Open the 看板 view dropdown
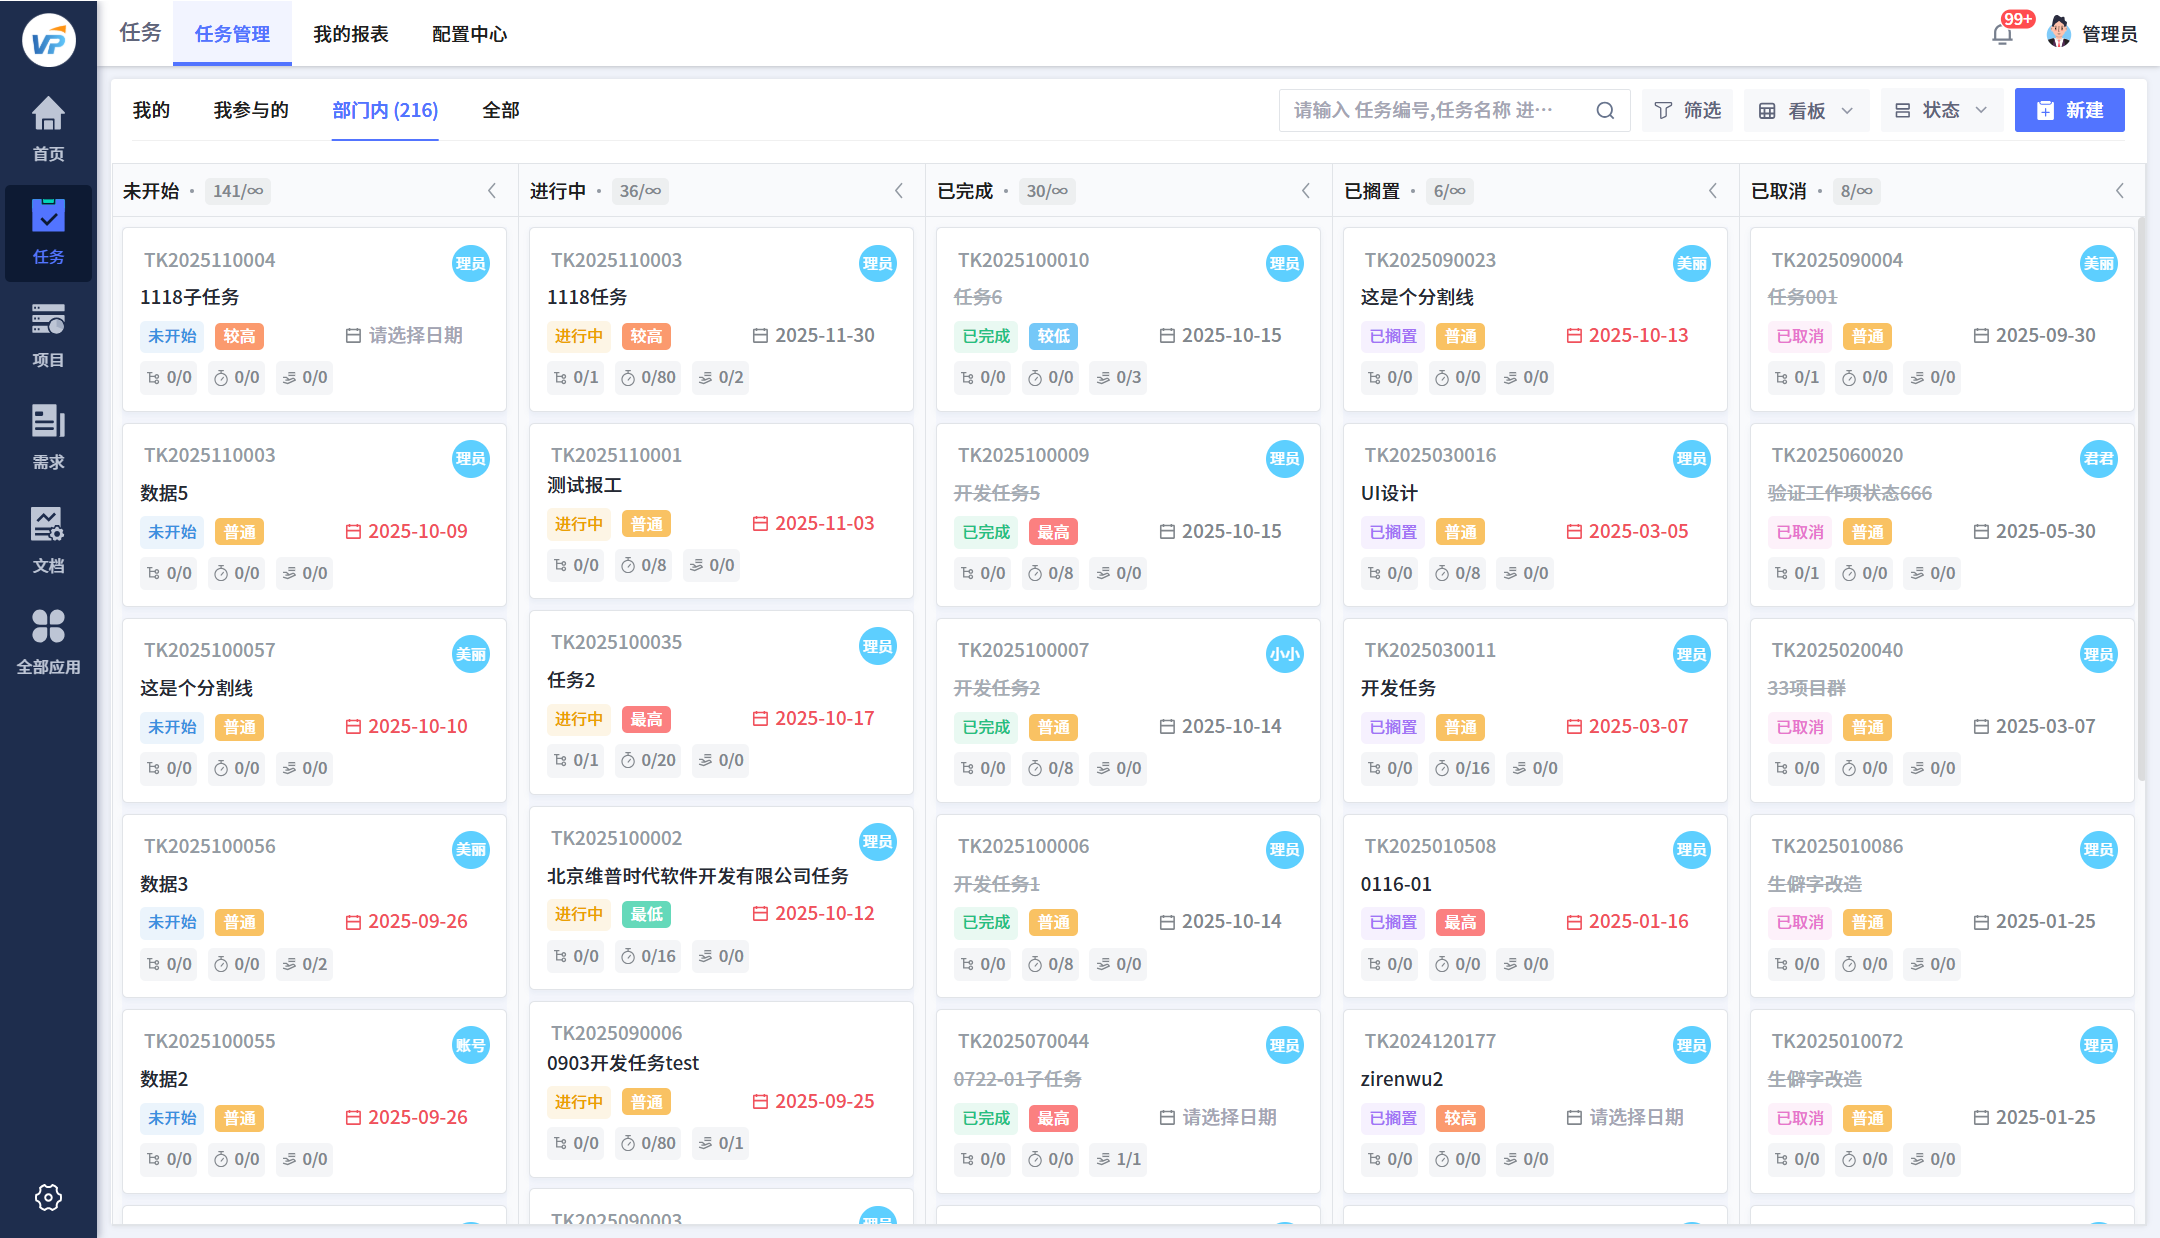 point(1806,110)
